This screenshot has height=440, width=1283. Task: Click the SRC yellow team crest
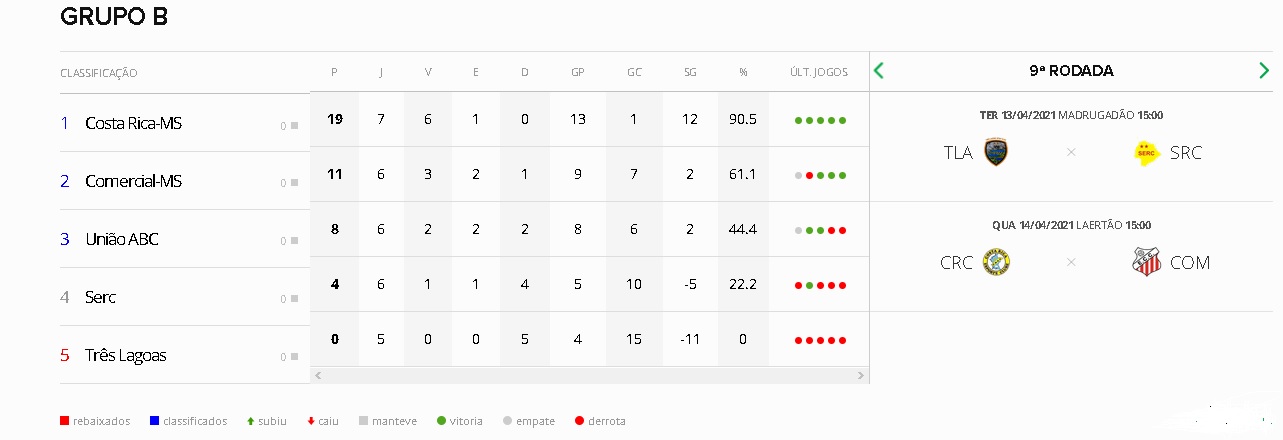coord(1146,152)
